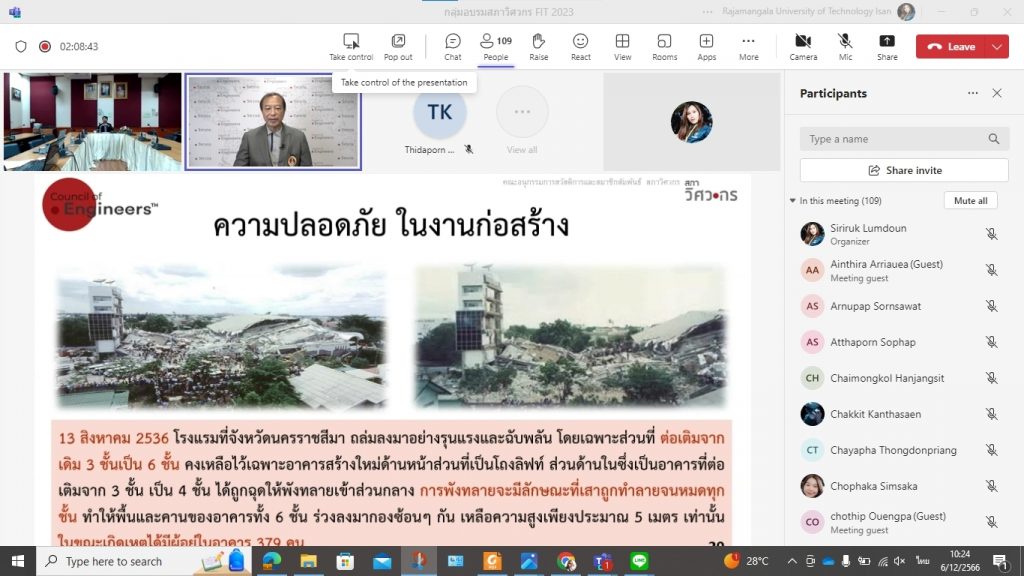
Task: Open the More actions menu
Action: (748, 46)
